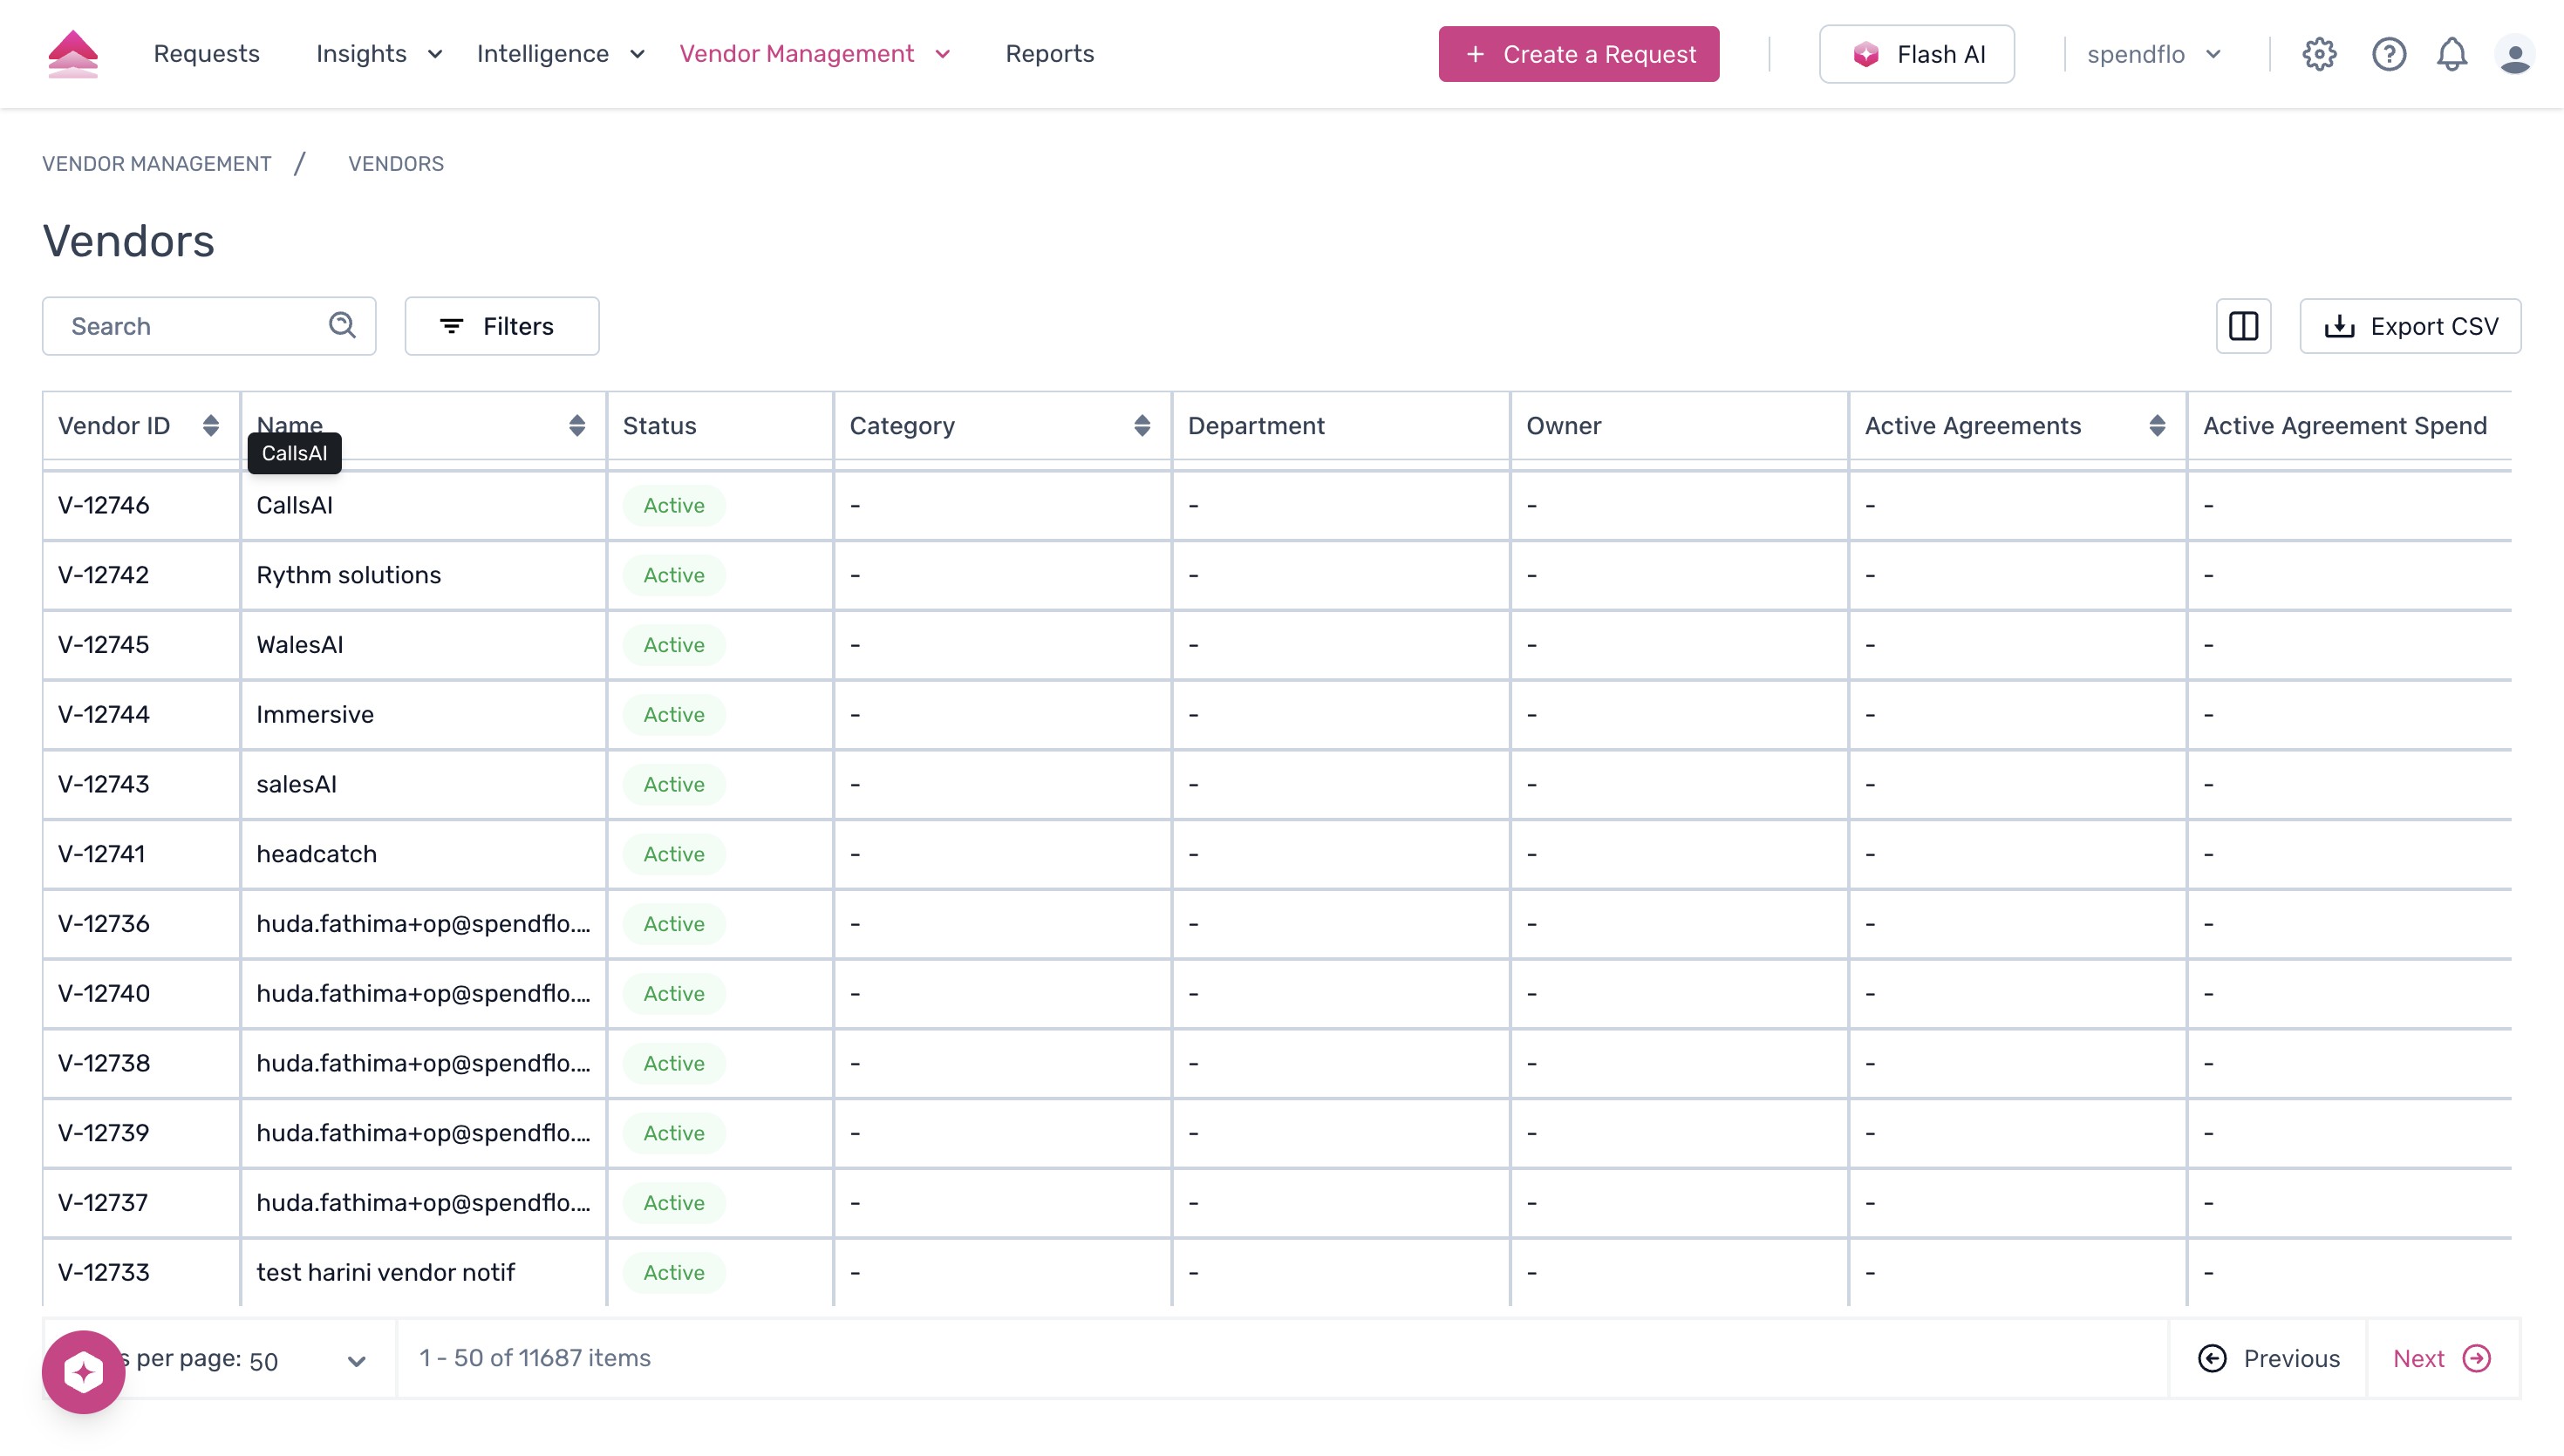This screenshot has height=1456, width=2564.
Task: Navigate via the VENDOR MANAGEMENT breadcrumb link
Action: 156,163
